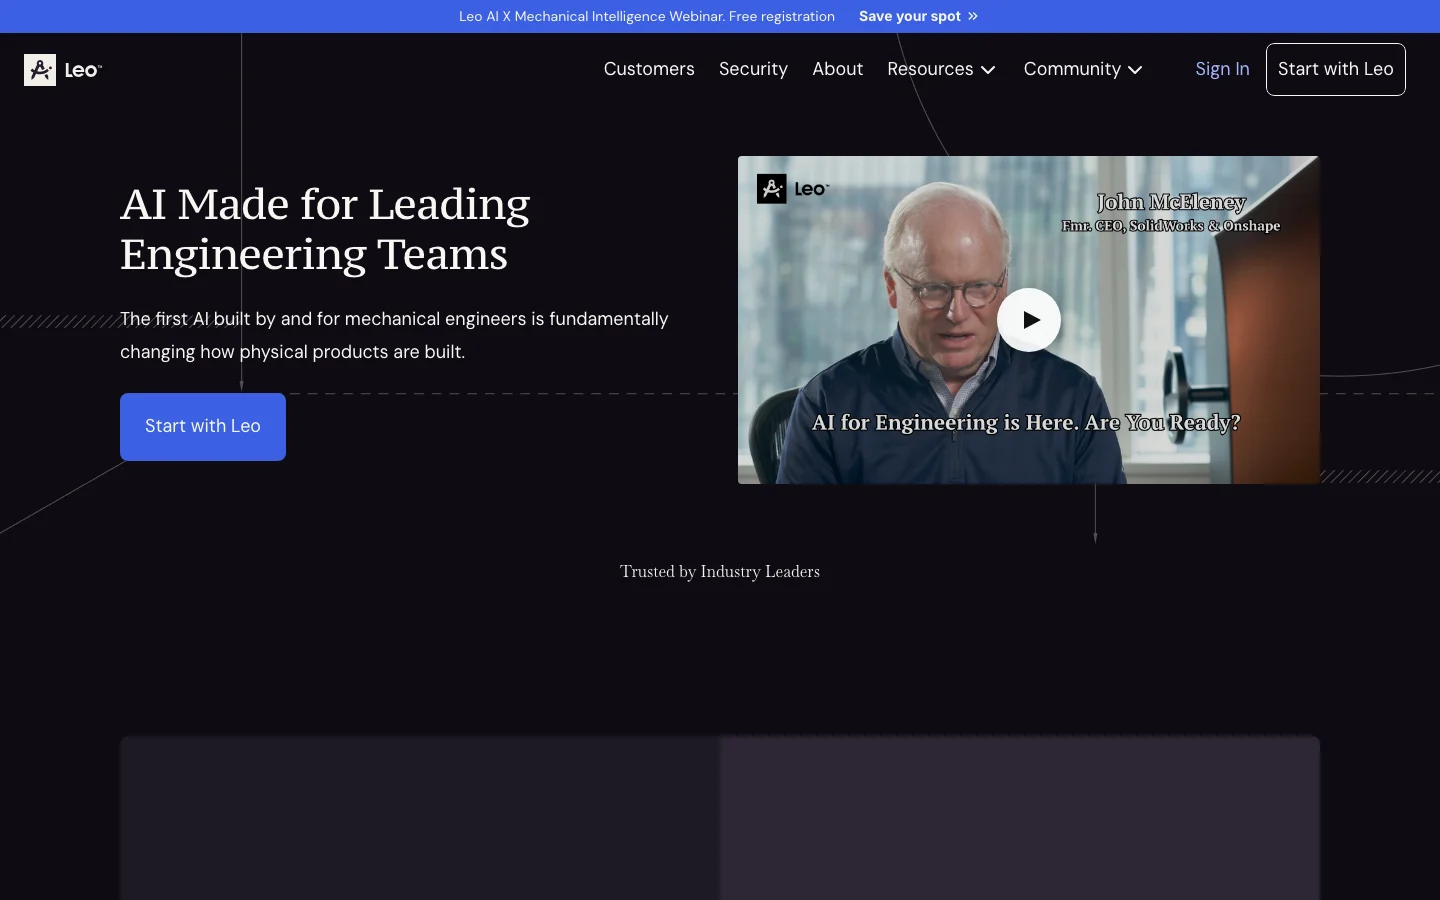This screenshot has height=900, width=1440.
Task: Click the Leo logo inside the video thumbnail
Action: 793,188
